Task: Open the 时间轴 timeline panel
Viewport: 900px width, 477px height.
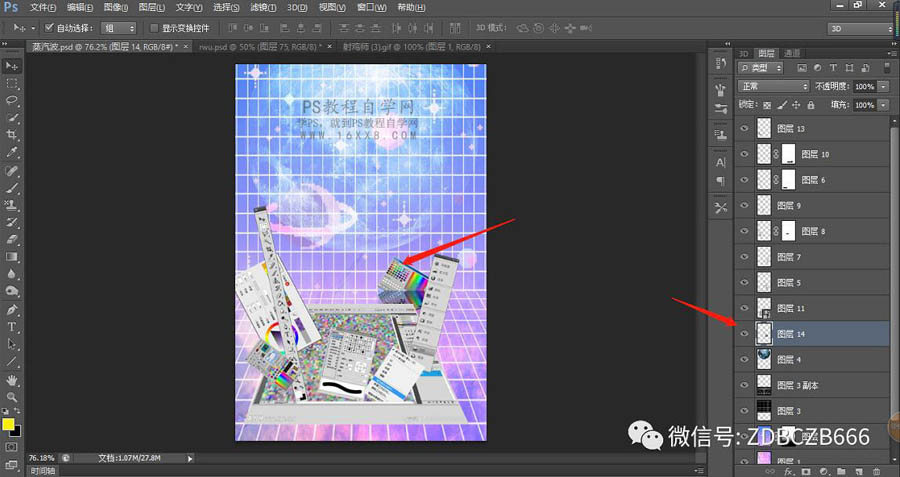Action: point(43,471)
